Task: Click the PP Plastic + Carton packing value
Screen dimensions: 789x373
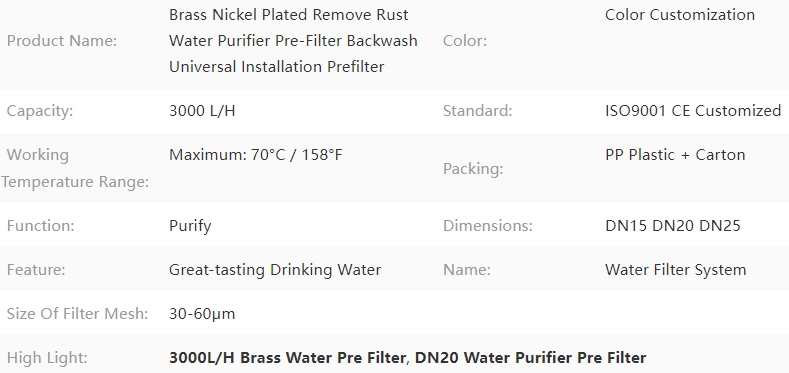Action: click(675, 155)
